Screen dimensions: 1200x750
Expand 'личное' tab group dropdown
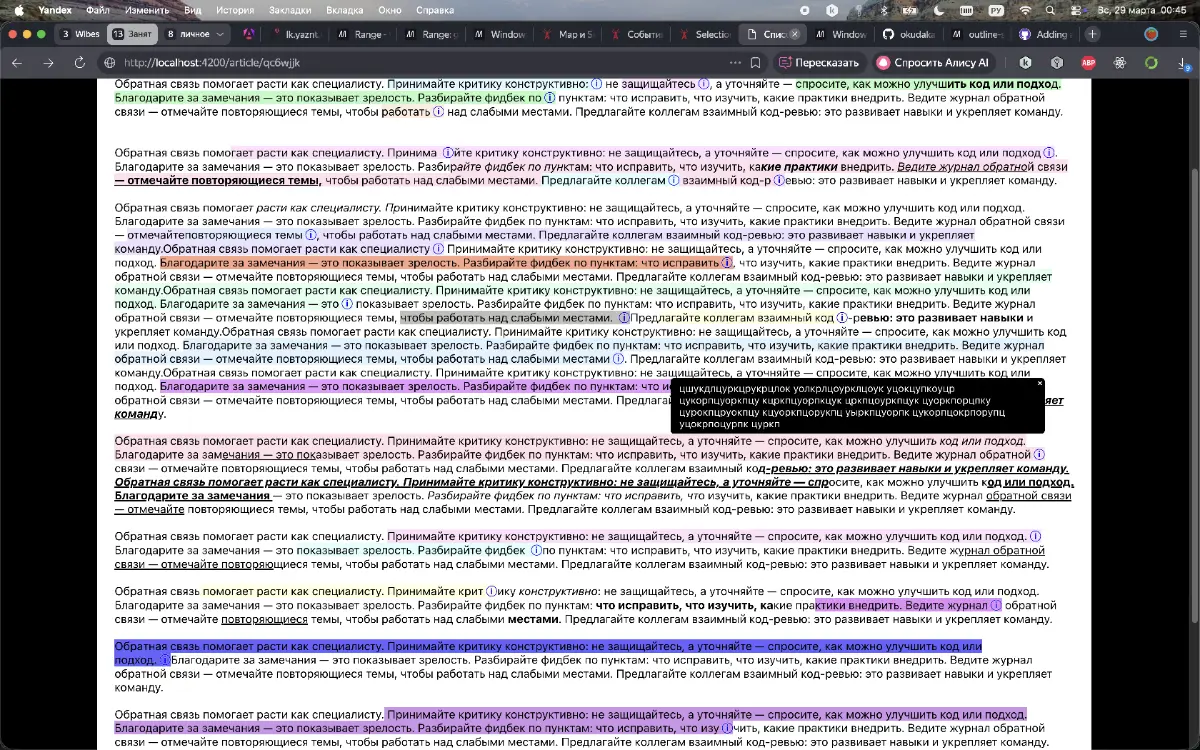click(x=222, y=34)
